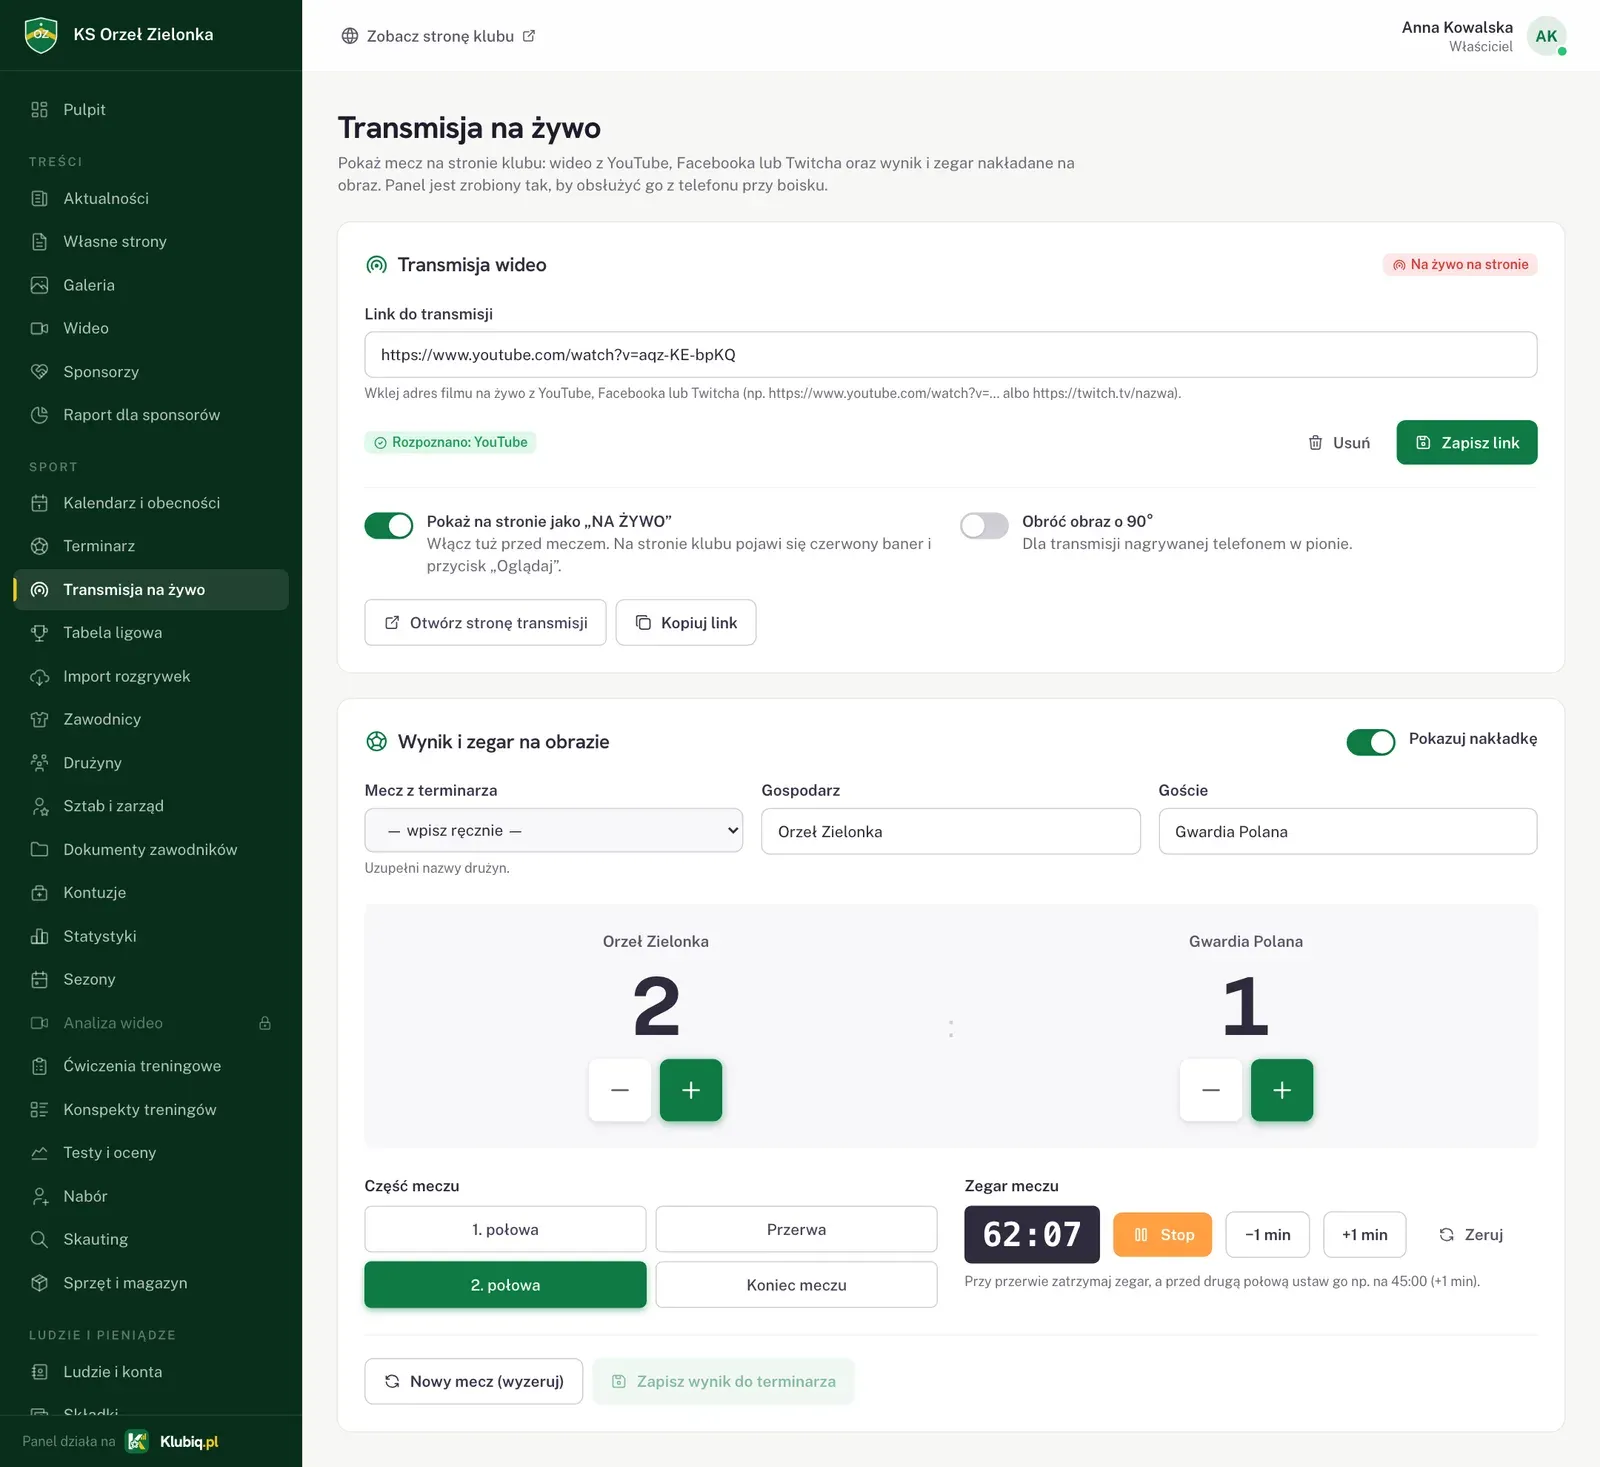The height and width of the screenshot is (1467, 1600).
Task: Select "1. połowa" match part
Action: [505, 1229]
